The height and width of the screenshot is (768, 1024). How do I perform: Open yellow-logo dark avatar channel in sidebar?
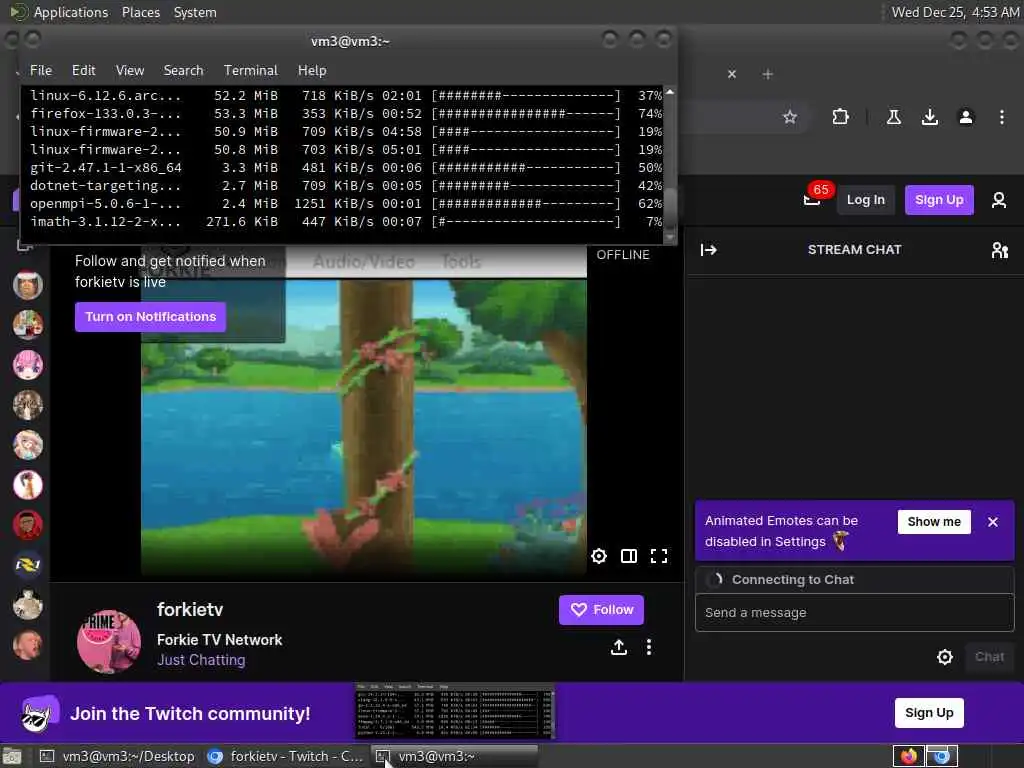pyautogui.click(x=27, y=565)
